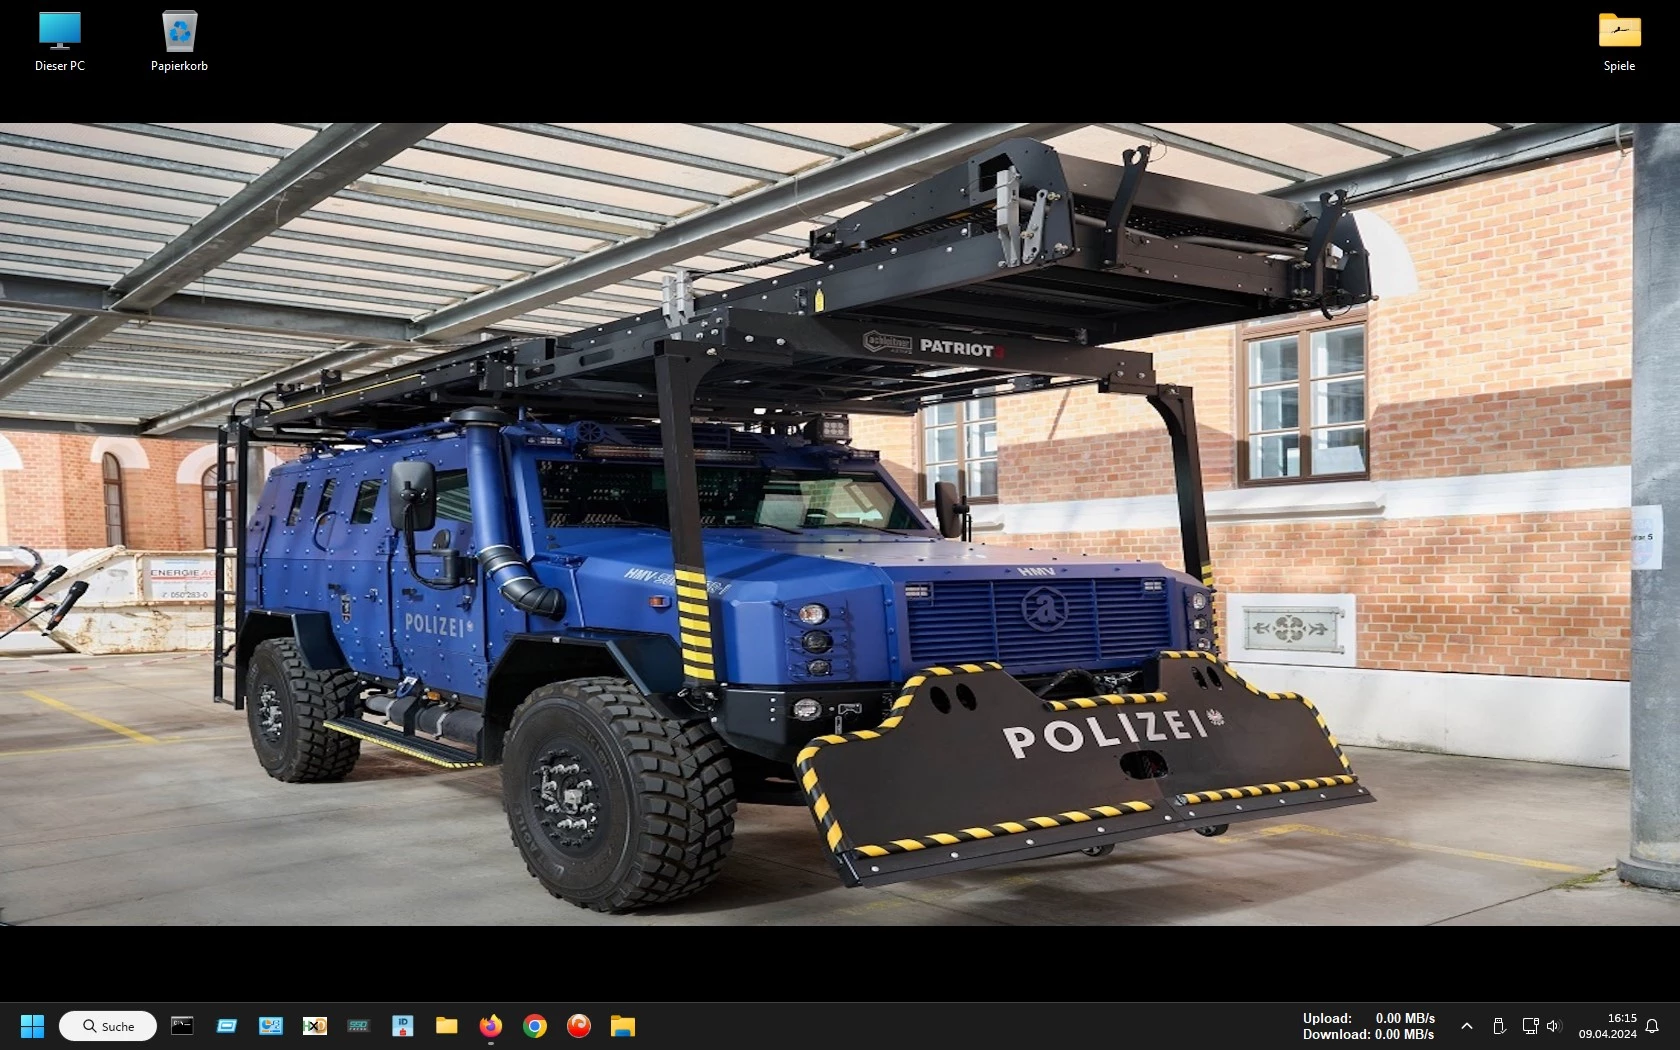Click the Upload speed monitor readout

click(x=1369, y=1018)
